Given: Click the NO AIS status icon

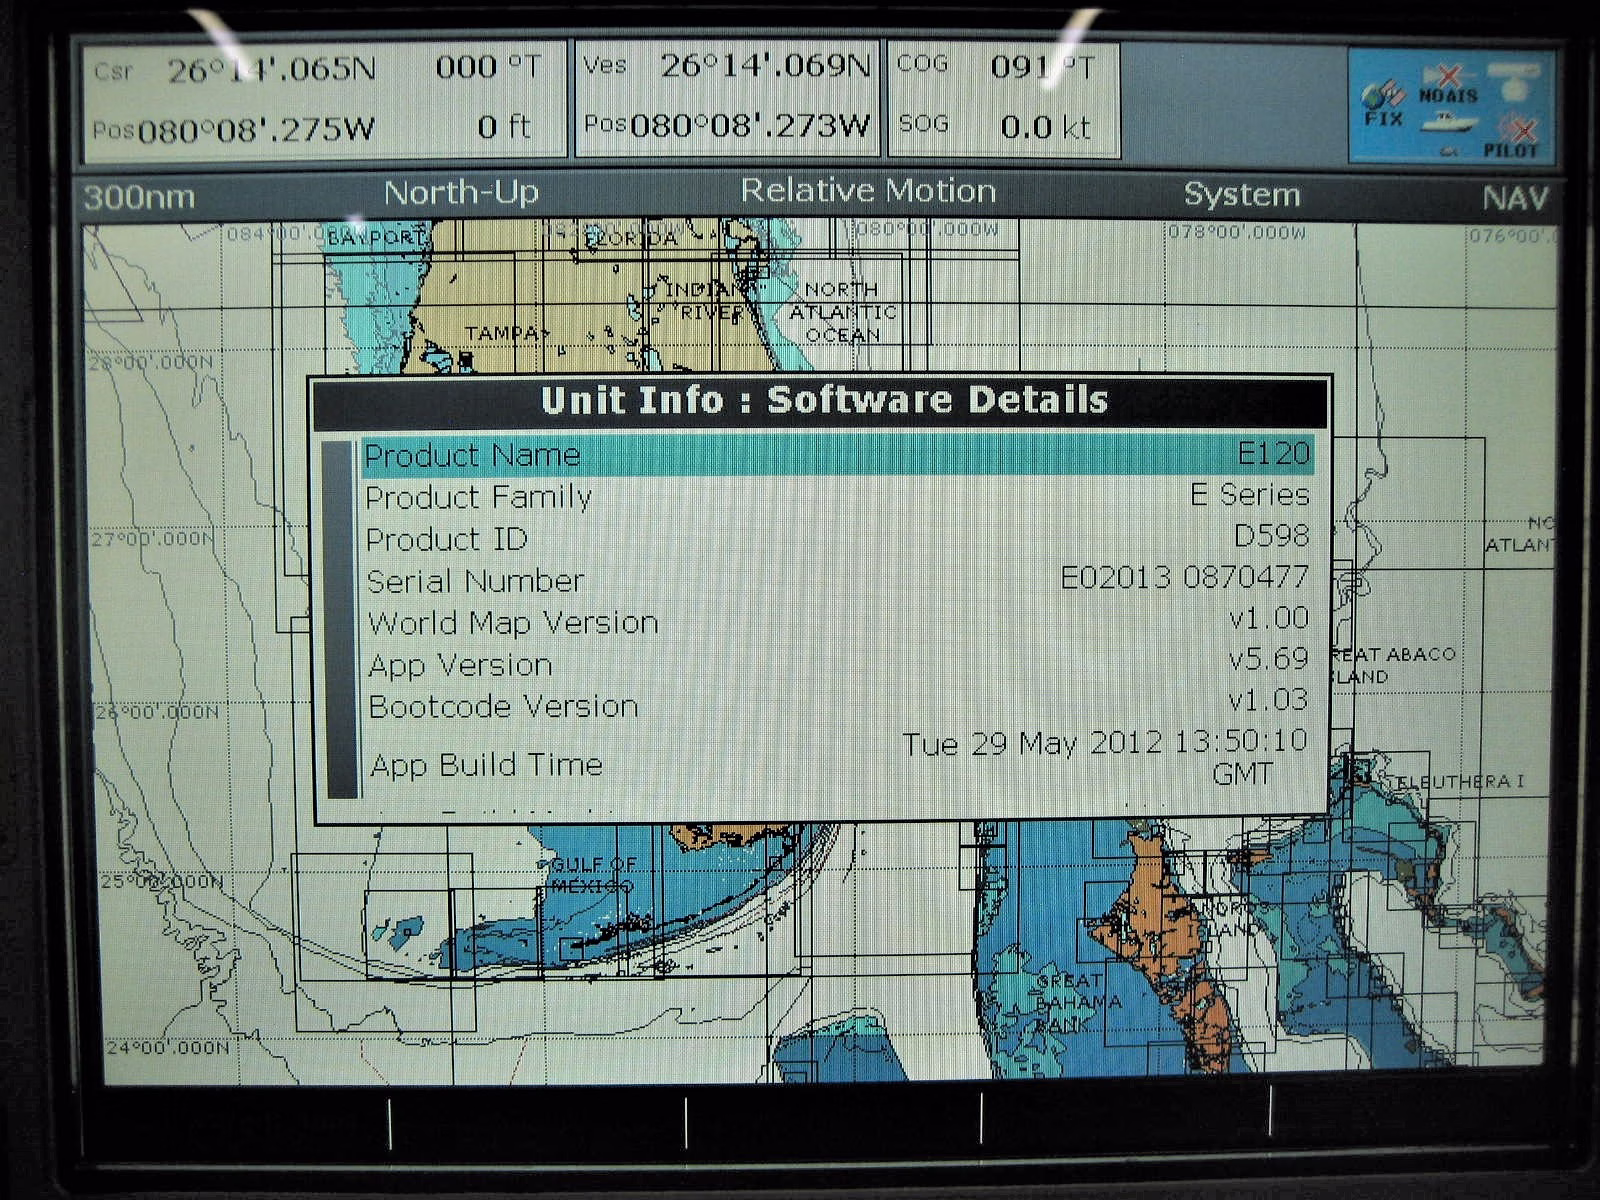Looking at the screenshot, I should tap(1447, 86).
